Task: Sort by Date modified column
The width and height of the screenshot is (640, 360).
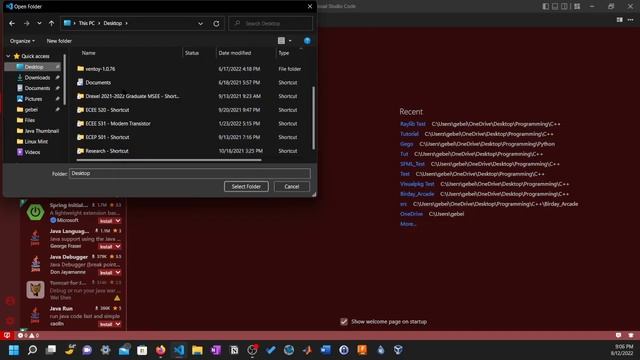Action: coord(235,53)
